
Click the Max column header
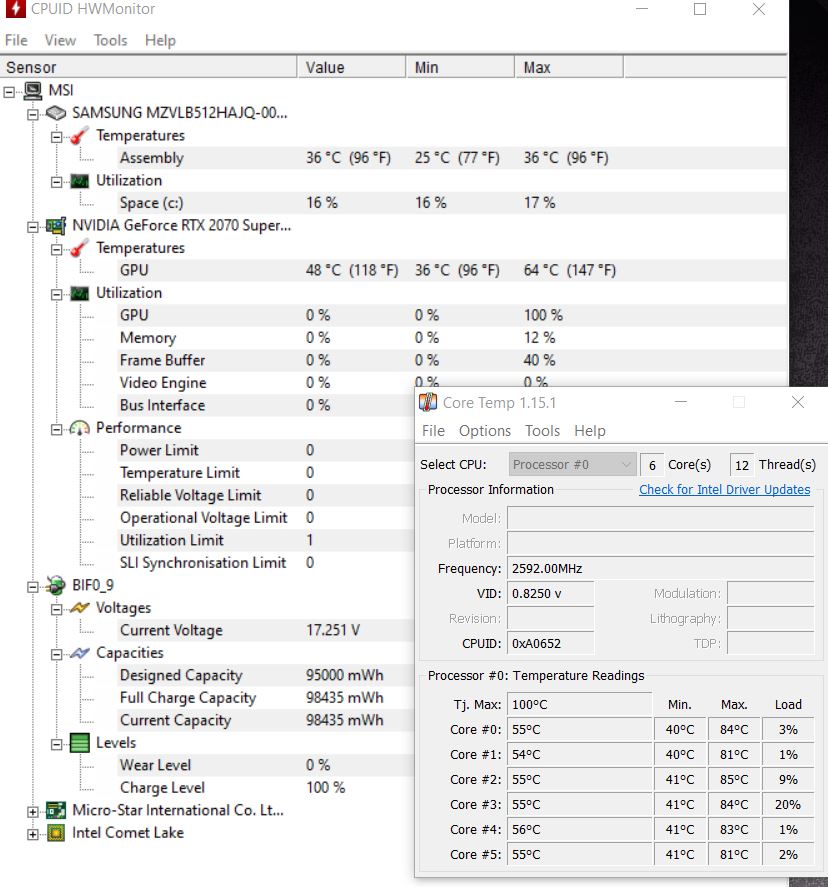coord(569,67)
